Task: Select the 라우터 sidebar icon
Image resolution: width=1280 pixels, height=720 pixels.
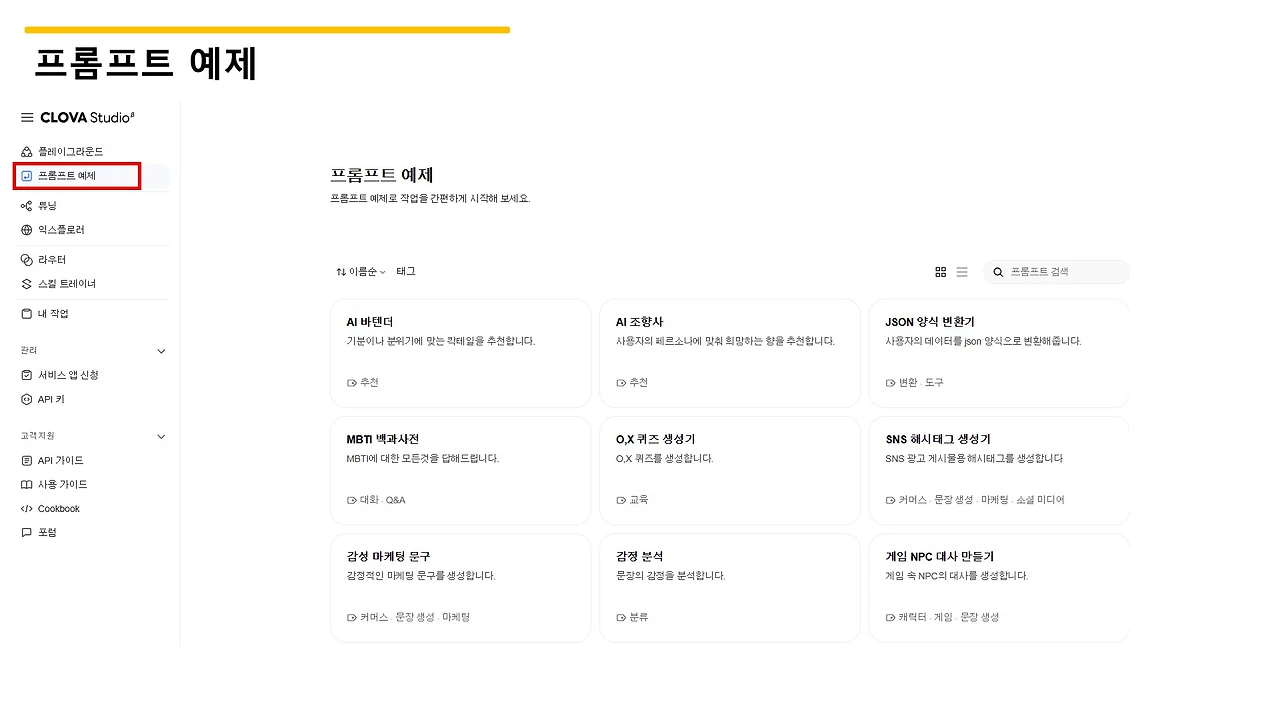Action: (27, 259)
